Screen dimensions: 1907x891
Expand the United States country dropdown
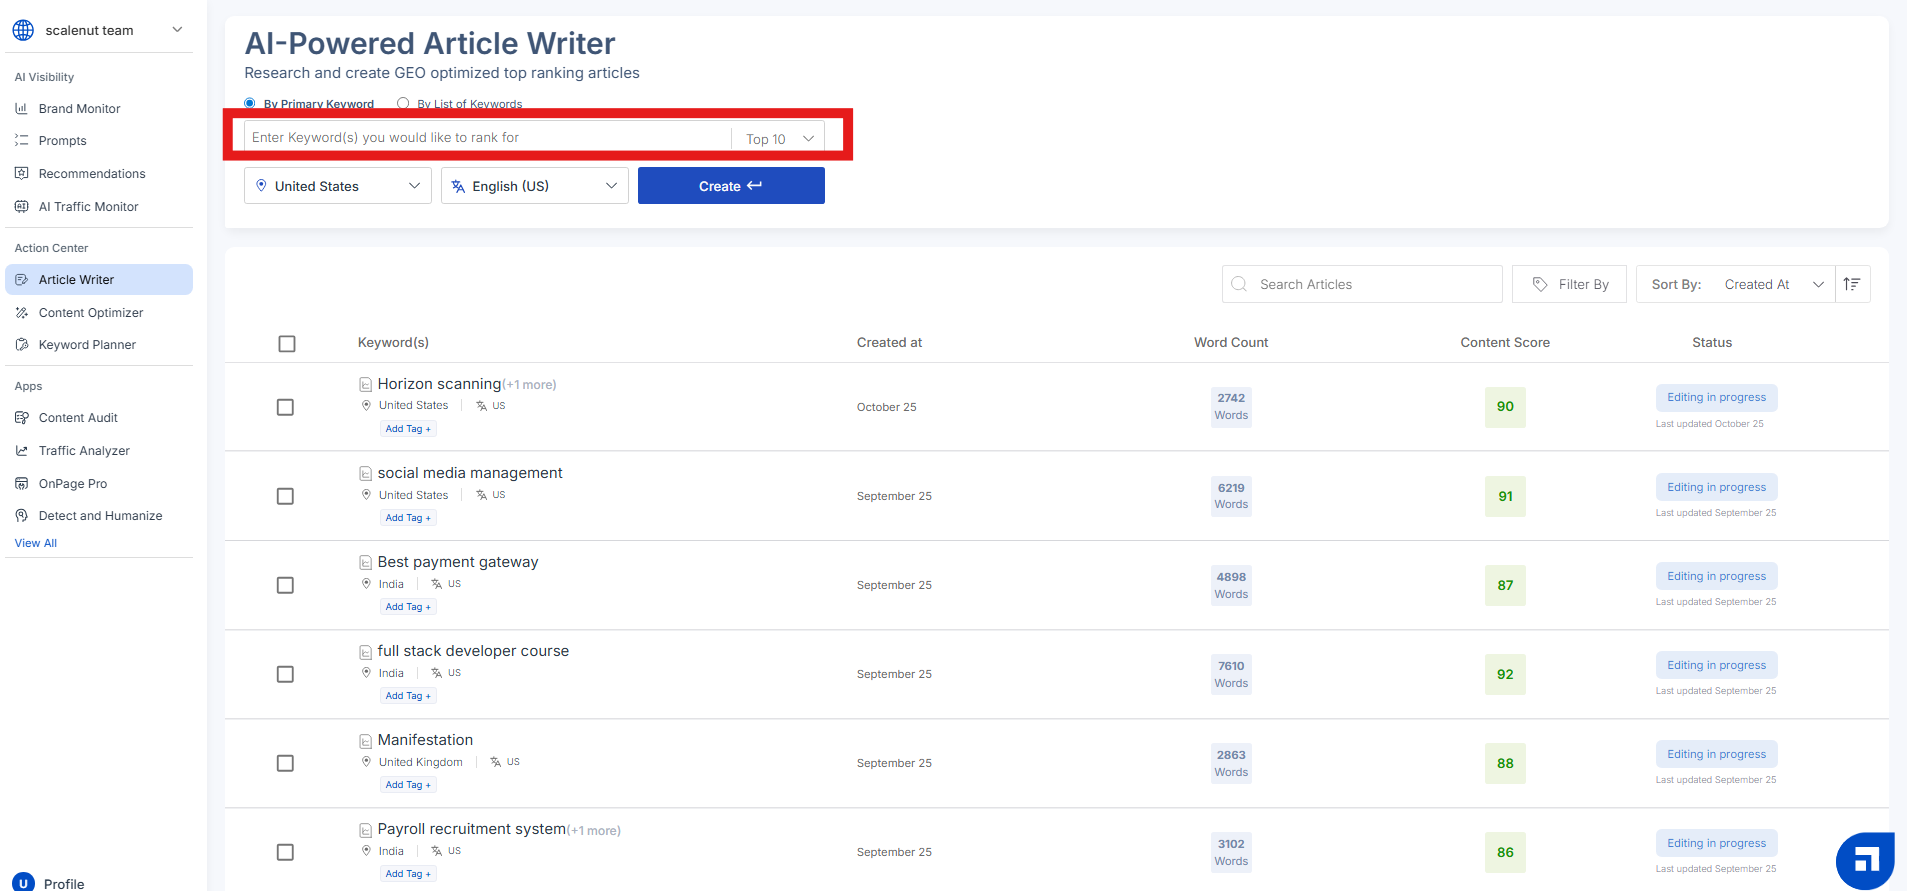coord(338,186)
